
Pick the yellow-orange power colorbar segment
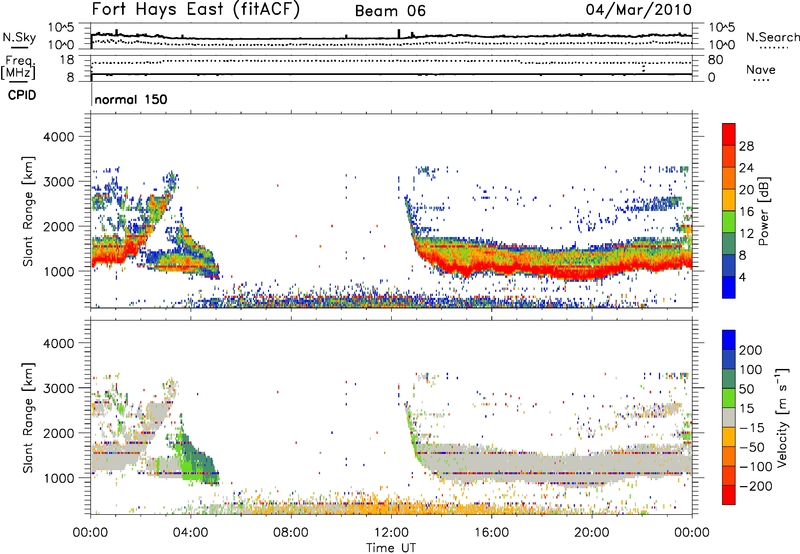pos(729,200)
